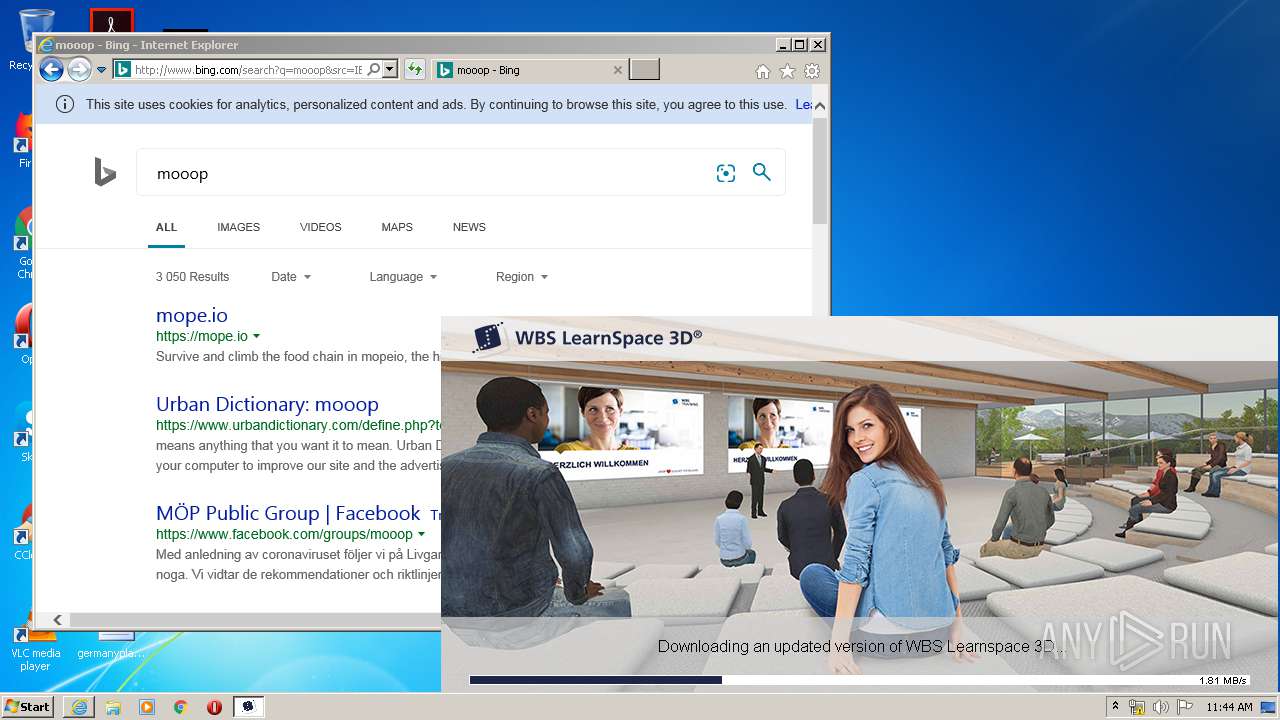
Task: Click the vertical scrollbar up arrow in IE
Action: click(820, 105)
